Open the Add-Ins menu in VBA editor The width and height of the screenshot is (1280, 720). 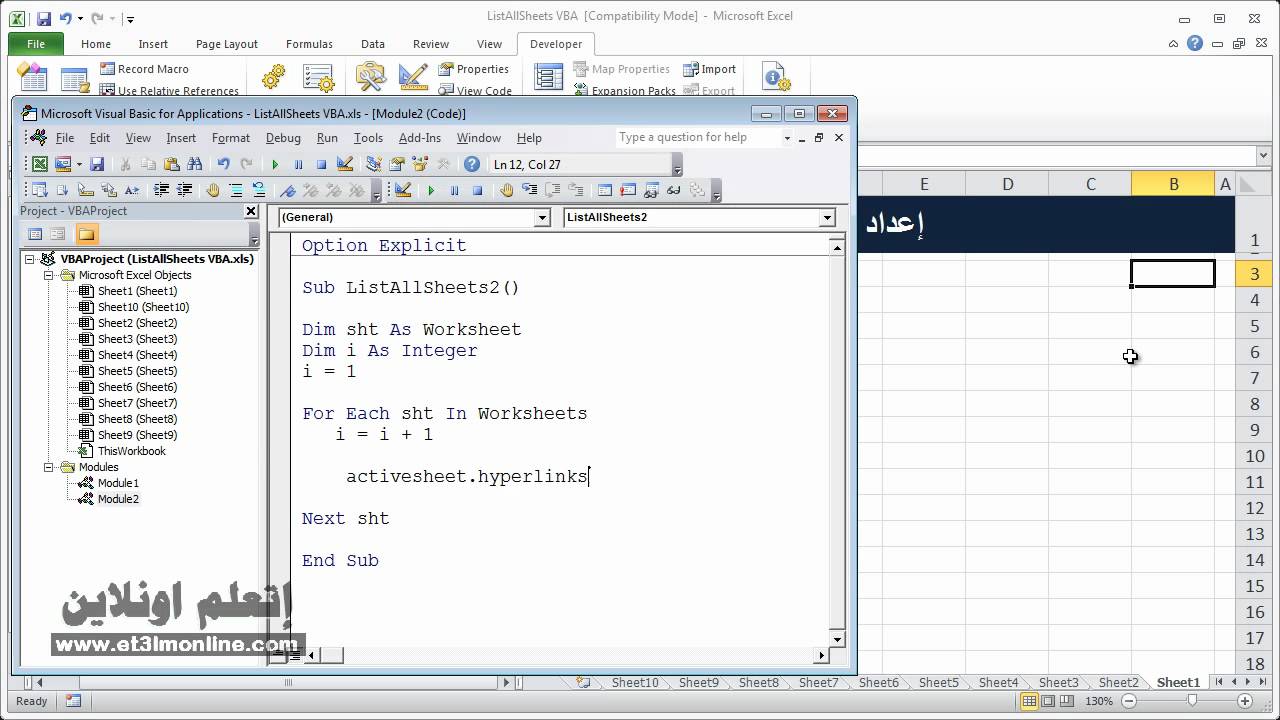click(420, 138)
